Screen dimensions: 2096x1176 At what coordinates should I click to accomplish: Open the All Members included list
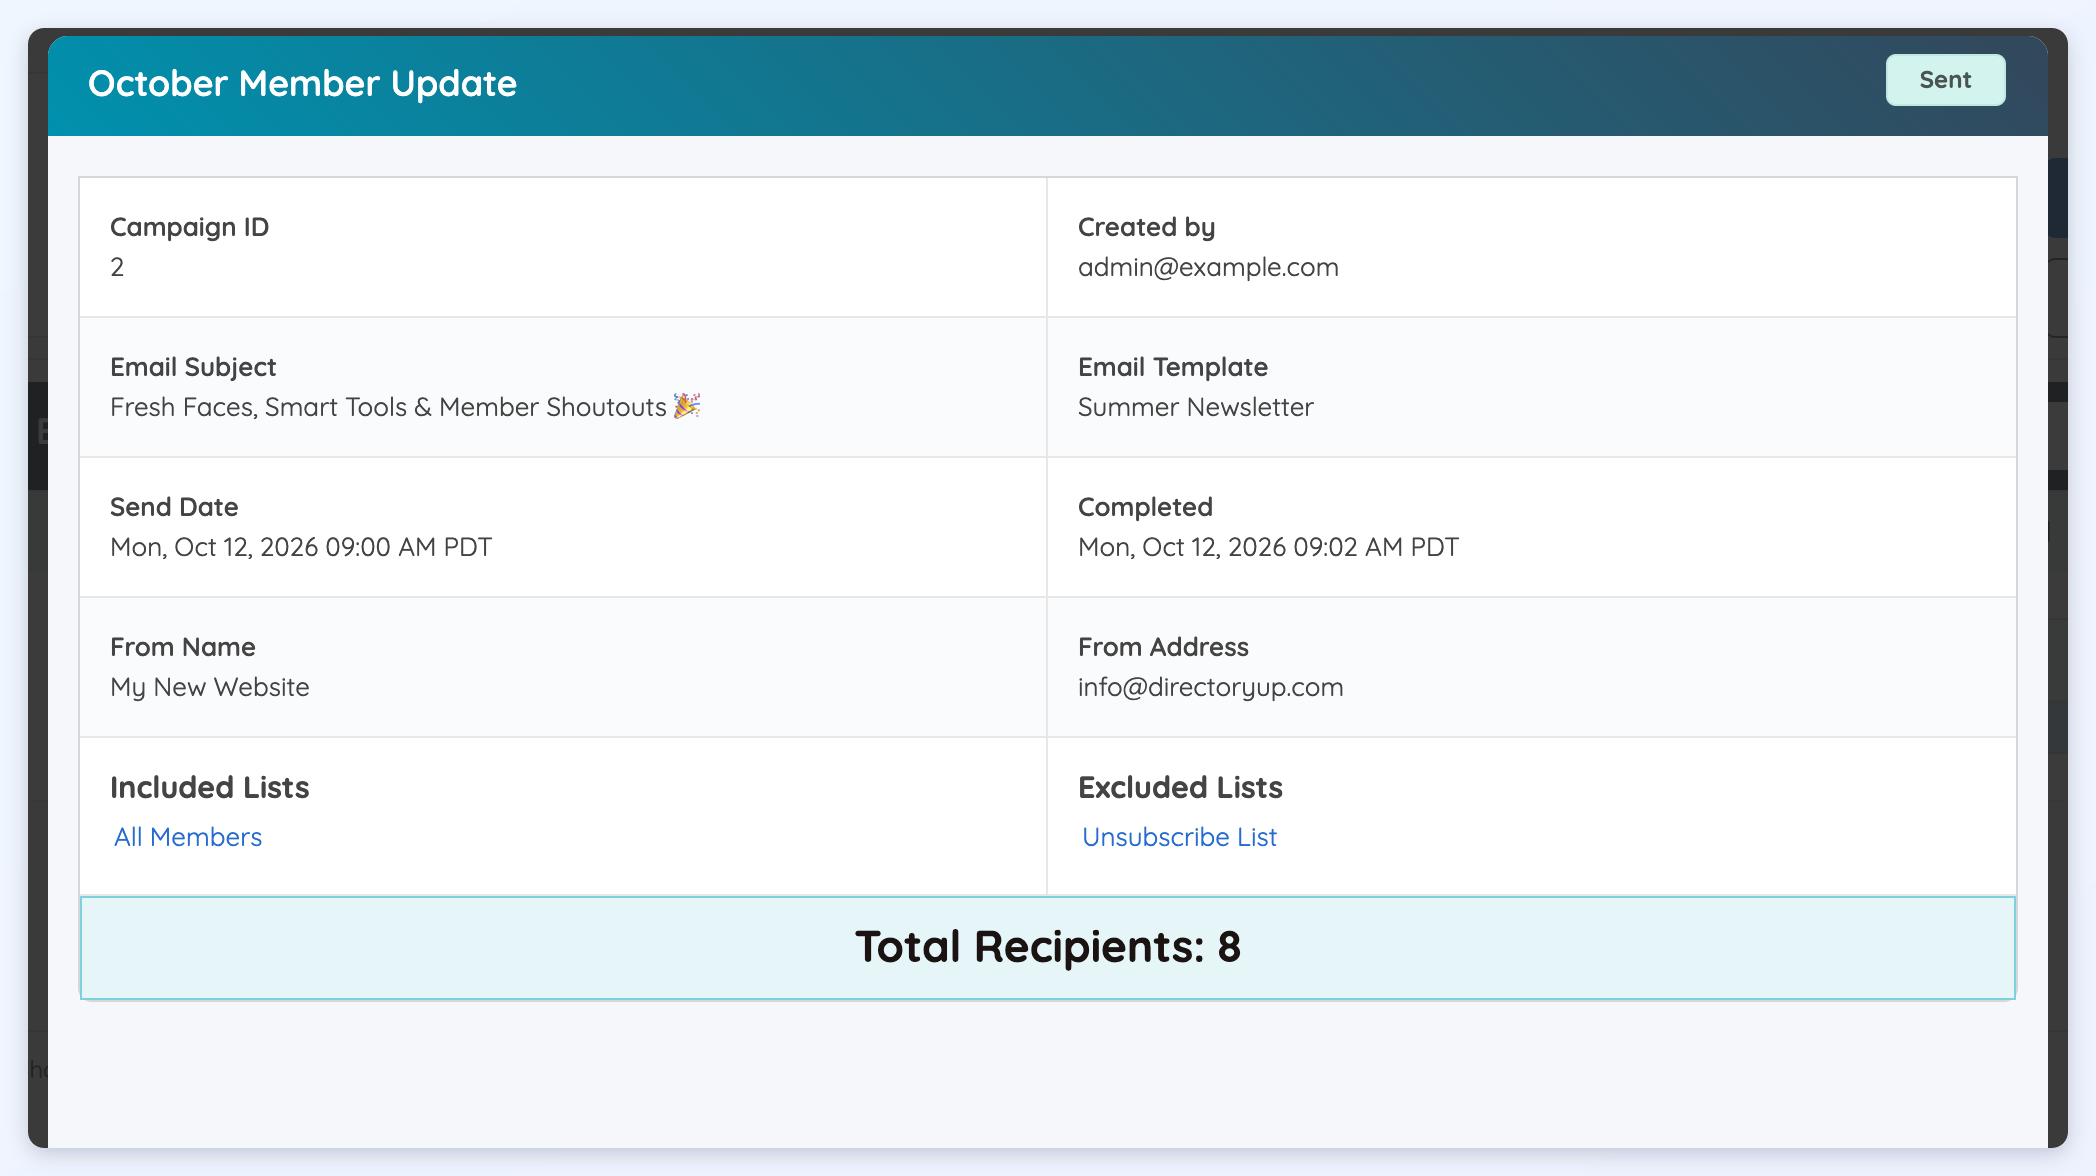point(188,837)
